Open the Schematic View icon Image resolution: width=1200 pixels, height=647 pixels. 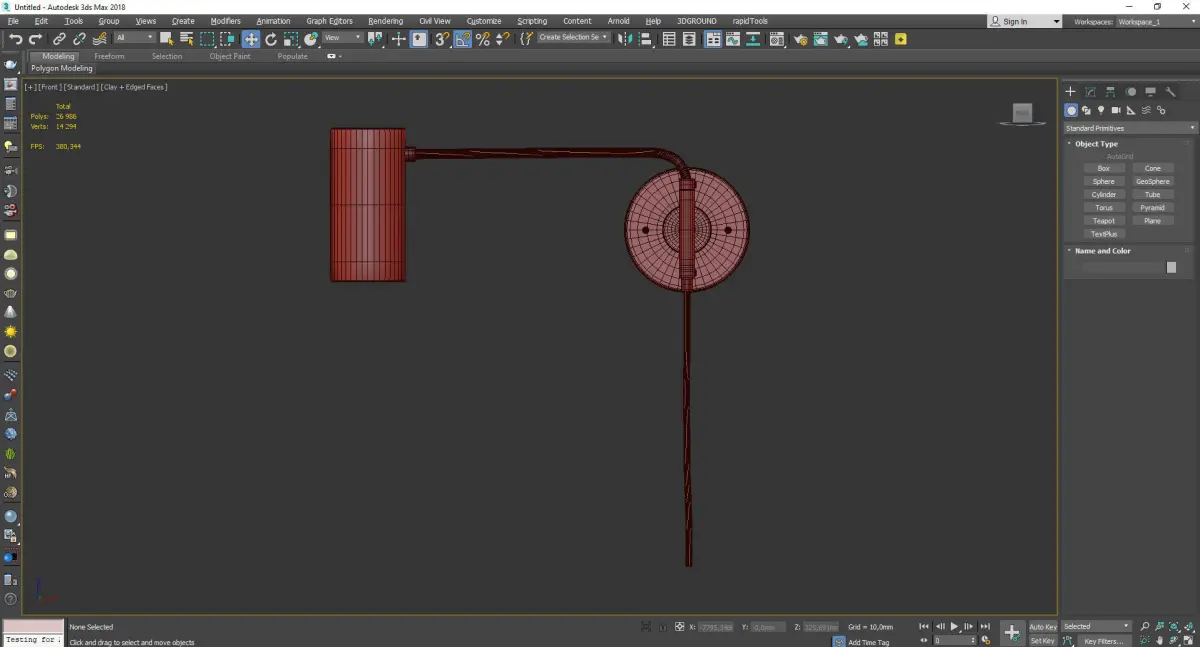point(753,39)
